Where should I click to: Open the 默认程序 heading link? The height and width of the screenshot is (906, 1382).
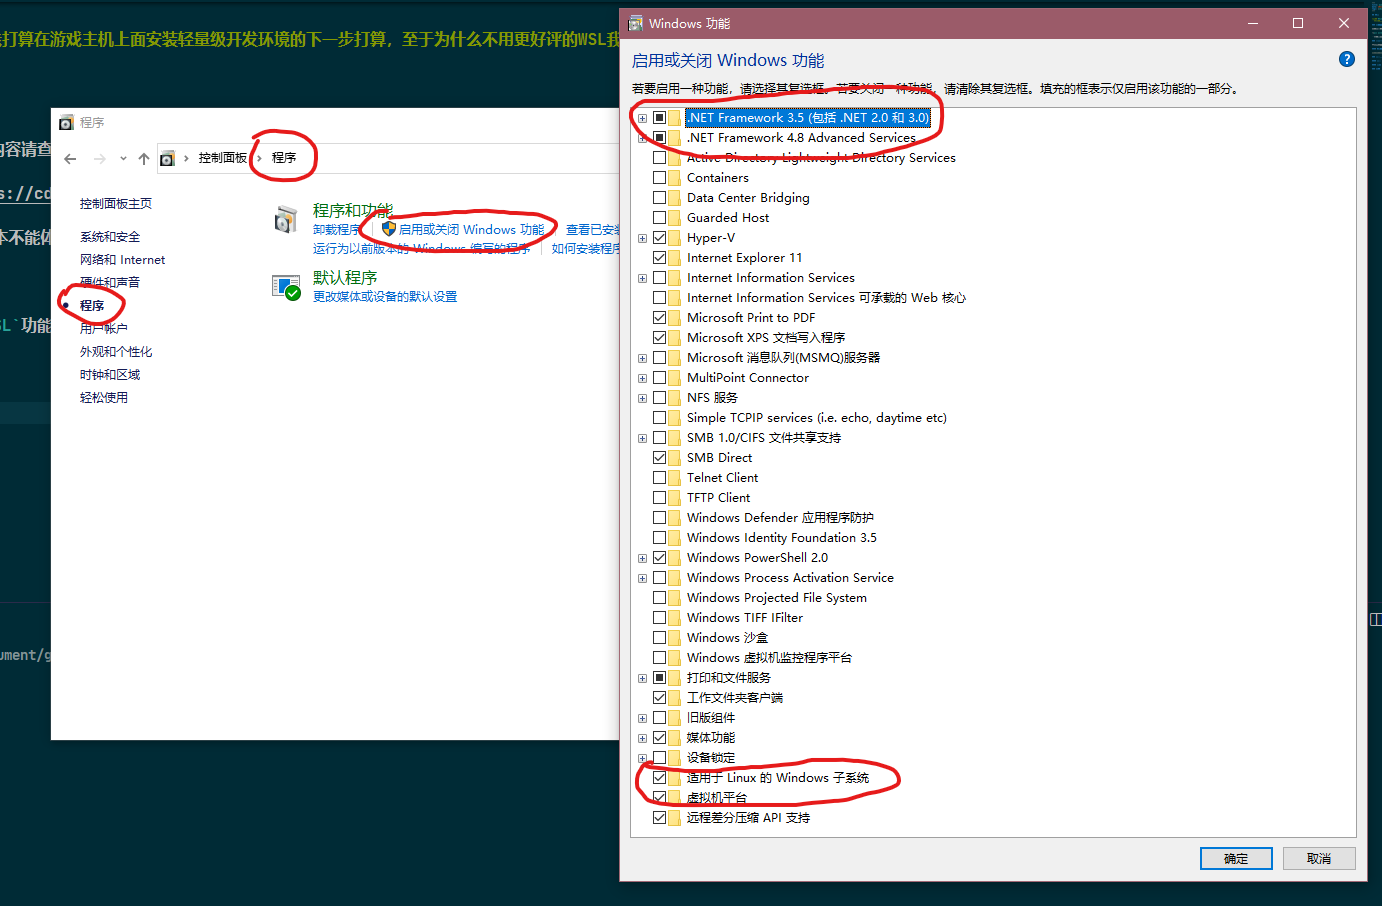point(345,277)
